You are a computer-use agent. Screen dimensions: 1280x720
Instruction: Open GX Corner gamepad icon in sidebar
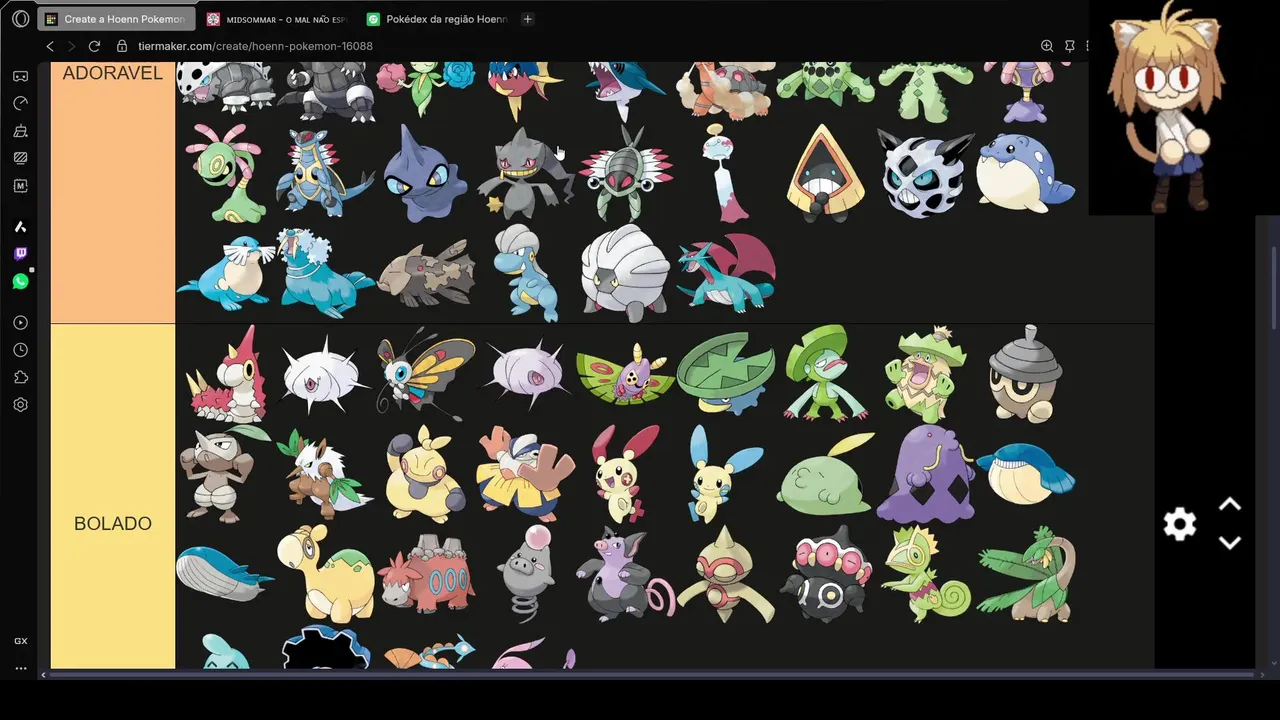tap(20, 76)
